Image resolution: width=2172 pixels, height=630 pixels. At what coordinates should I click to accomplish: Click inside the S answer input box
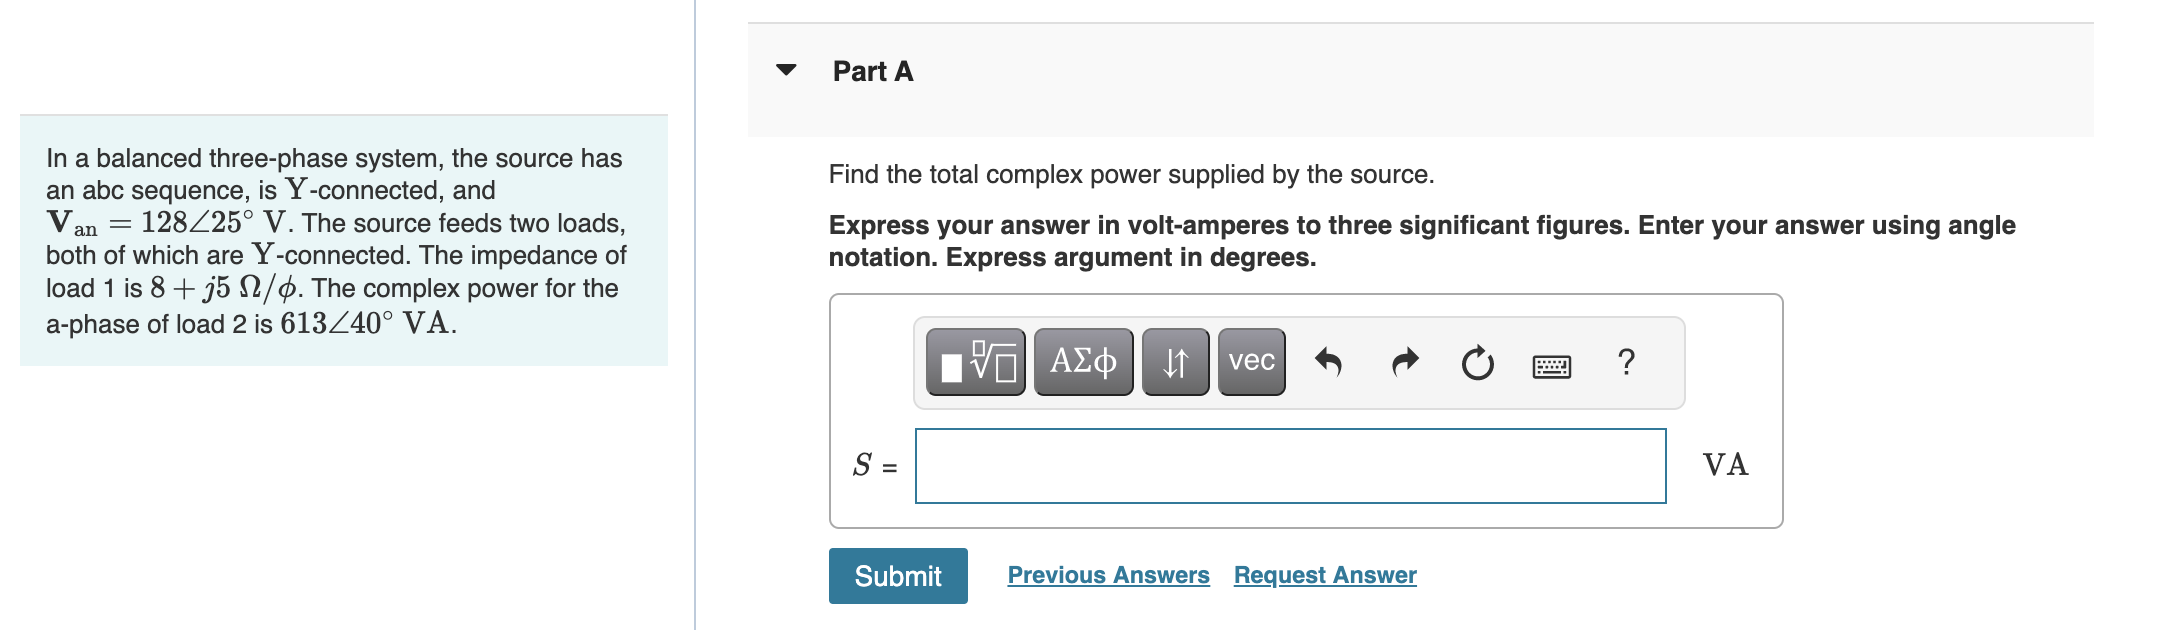1290,464
